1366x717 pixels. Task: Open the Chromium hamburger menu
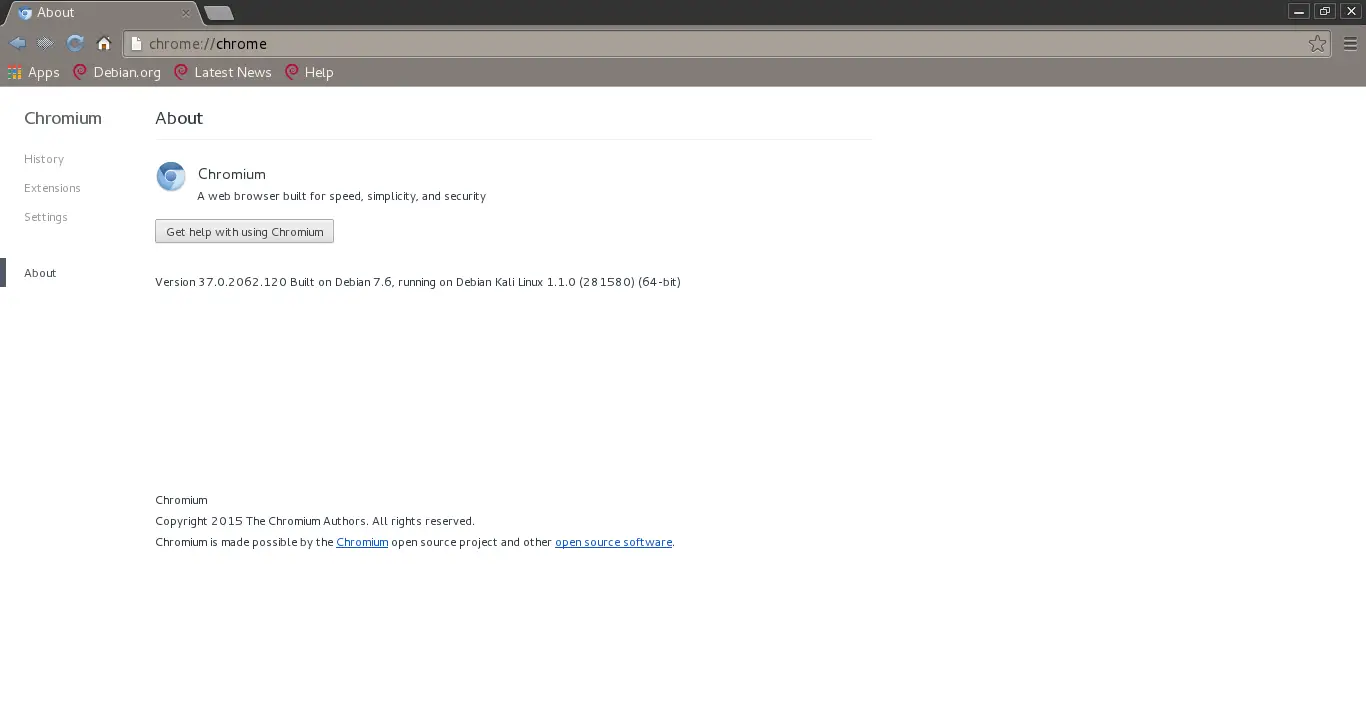pos(1350,43)
